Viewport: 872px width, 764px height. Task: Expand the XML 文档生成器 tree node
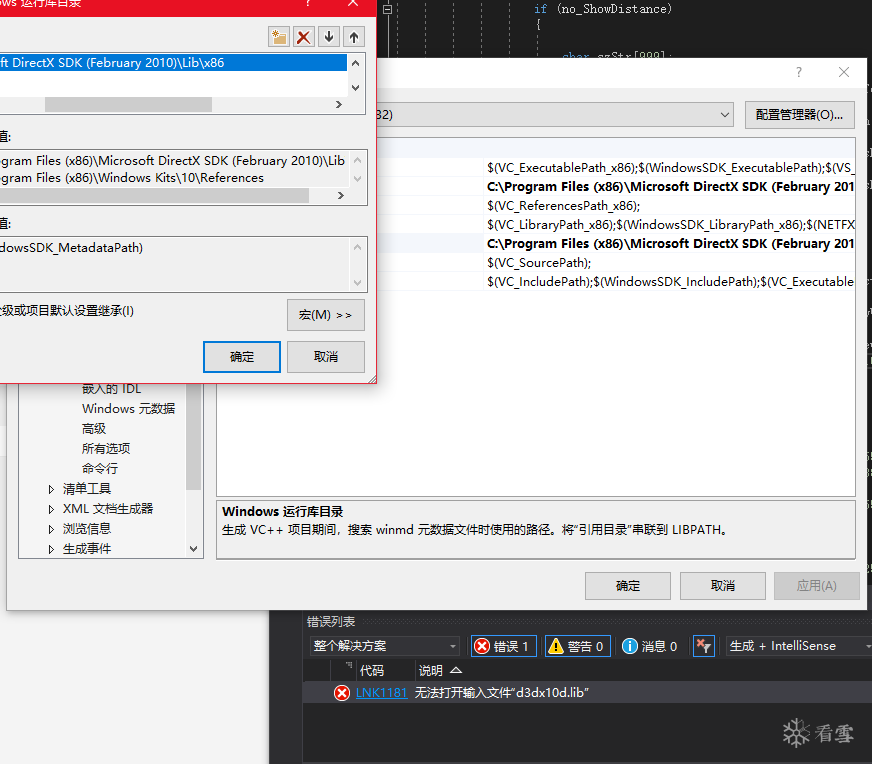tap(51, 509)
